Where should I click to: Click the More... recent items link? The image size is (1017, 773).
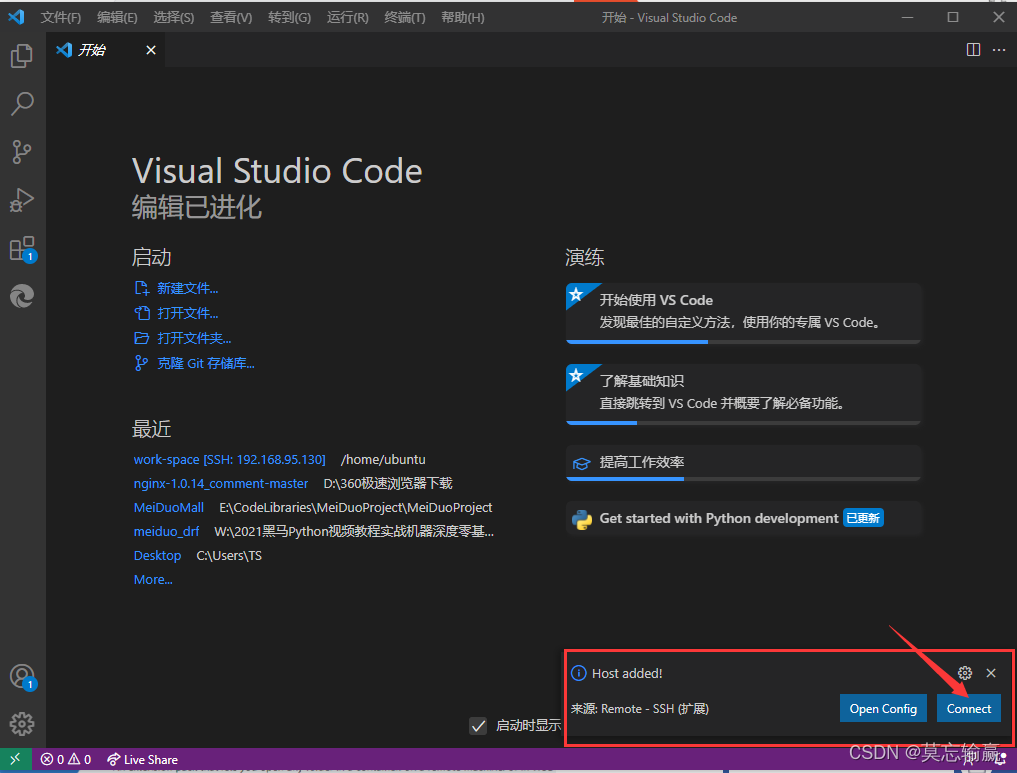click(153, 579)
